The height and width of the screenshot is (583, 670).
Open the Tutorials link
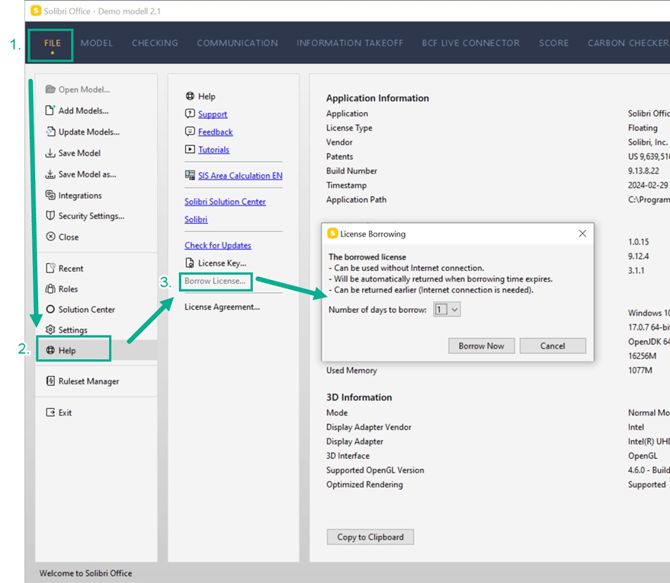[x=214, y=150]
